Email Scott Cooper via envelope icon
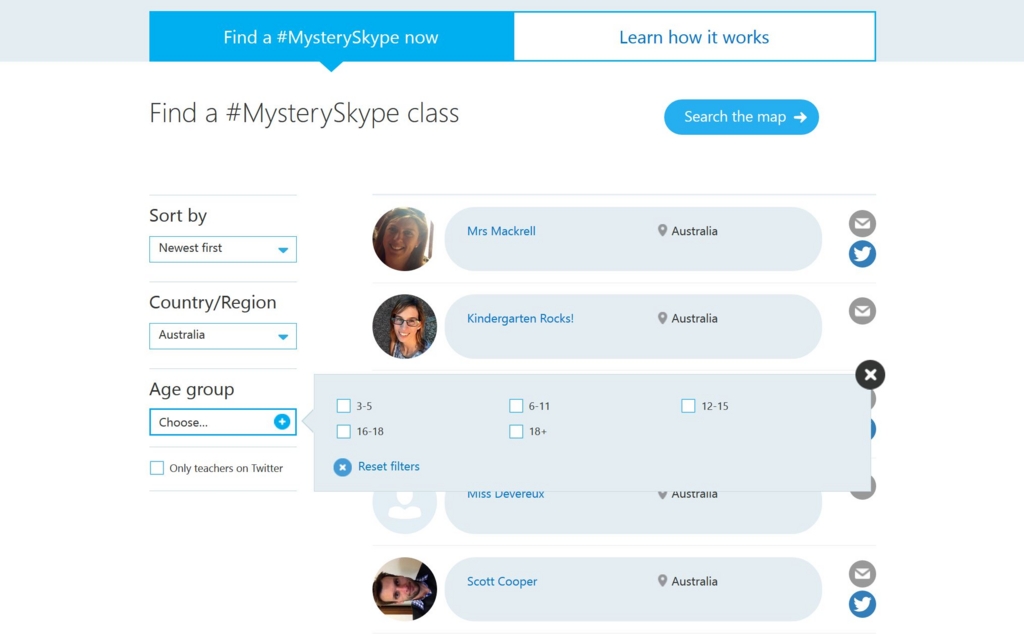This screenshot has height=637, width=1024. pyautogui.click(x=862, y=574)
